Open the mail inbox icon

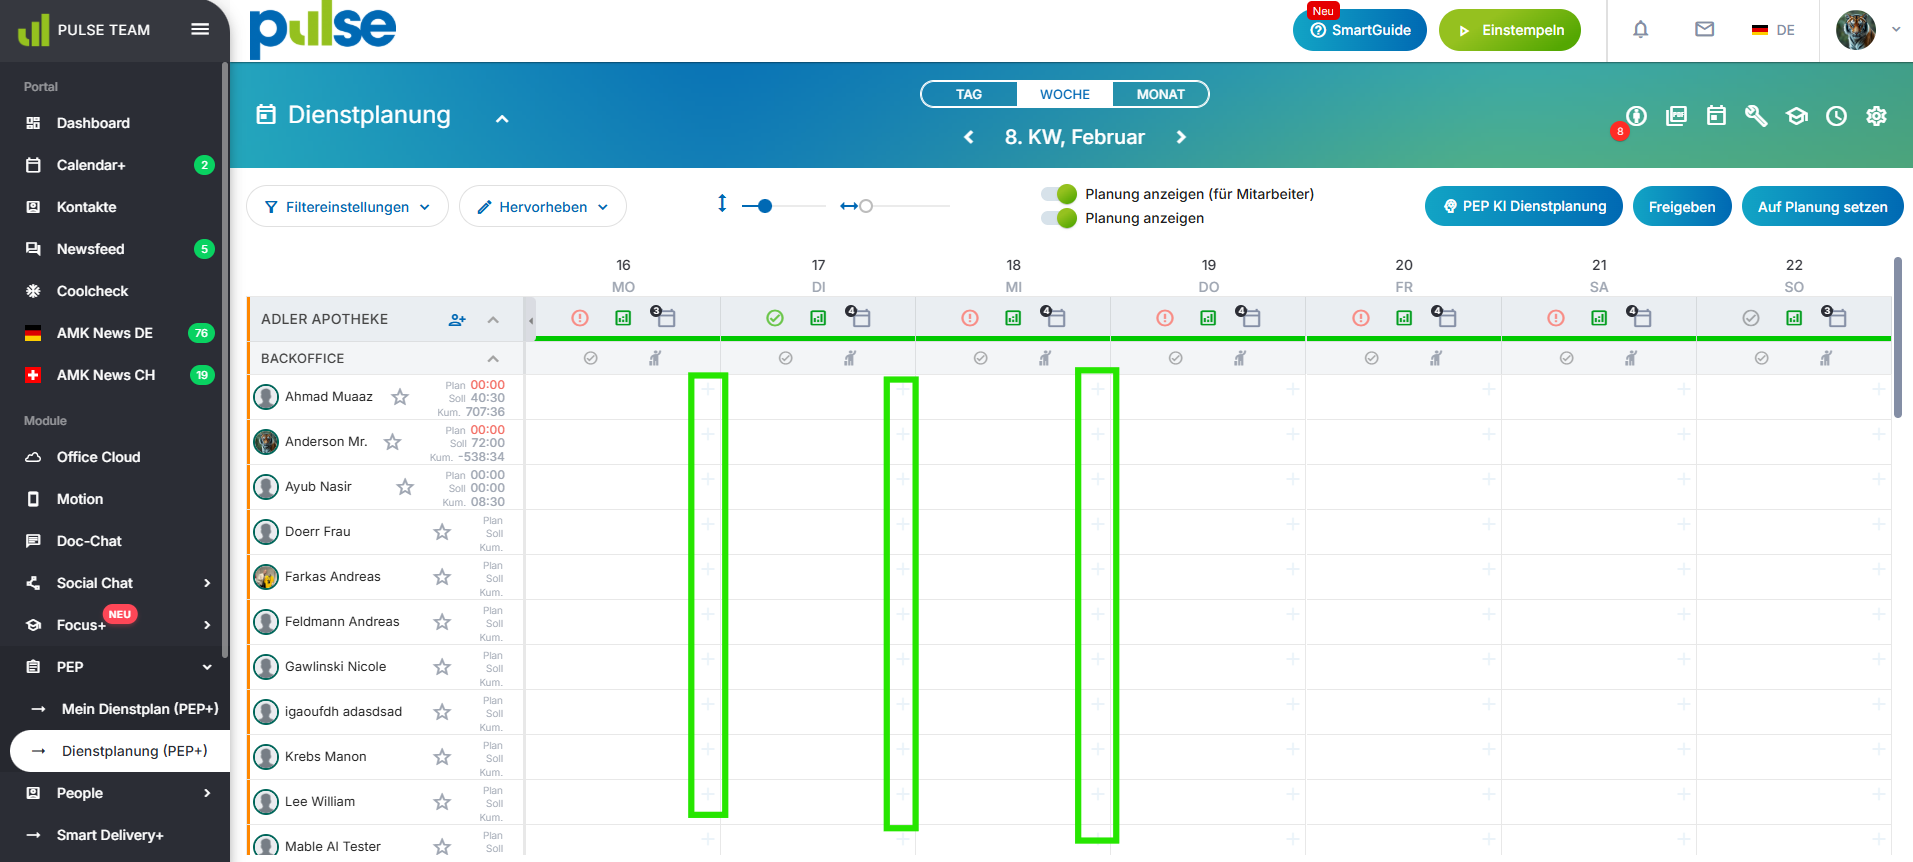point(1704,30)
